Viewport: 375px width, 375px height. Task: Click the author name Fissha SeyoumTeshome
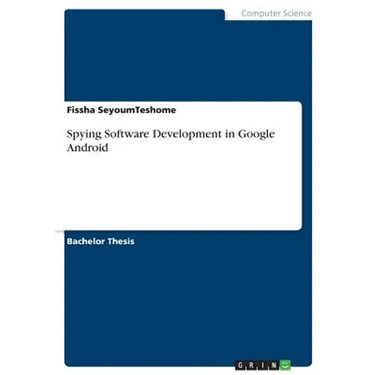pyautogui.click(x=121, y=110)
